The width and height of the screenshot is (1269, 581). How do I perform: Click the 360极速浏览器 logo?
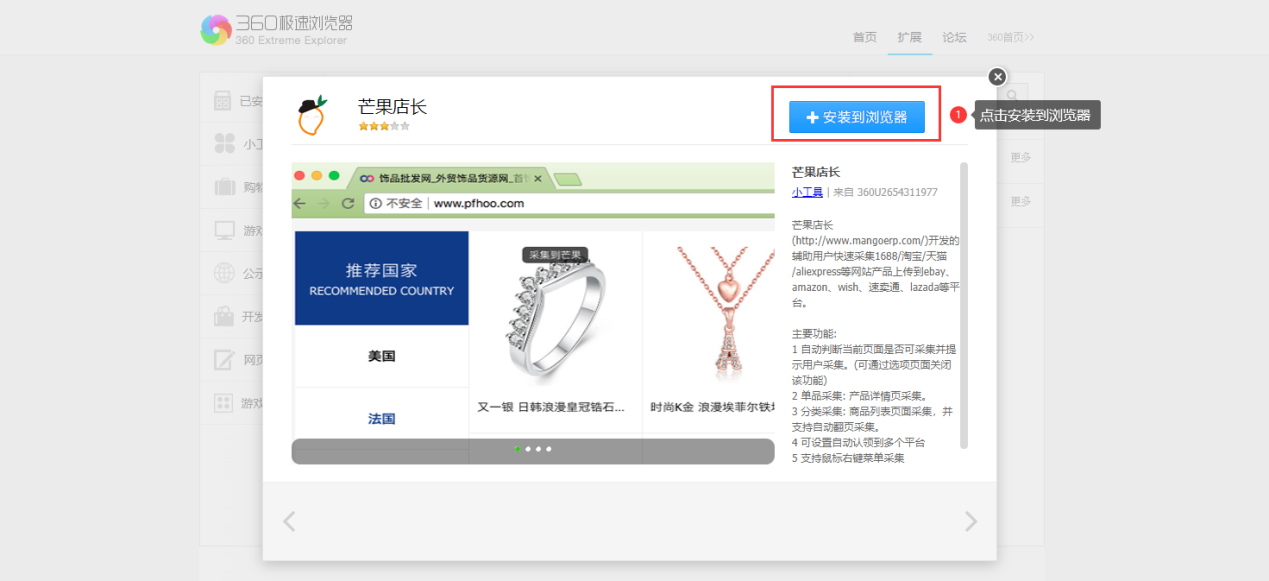coord(277,29)
